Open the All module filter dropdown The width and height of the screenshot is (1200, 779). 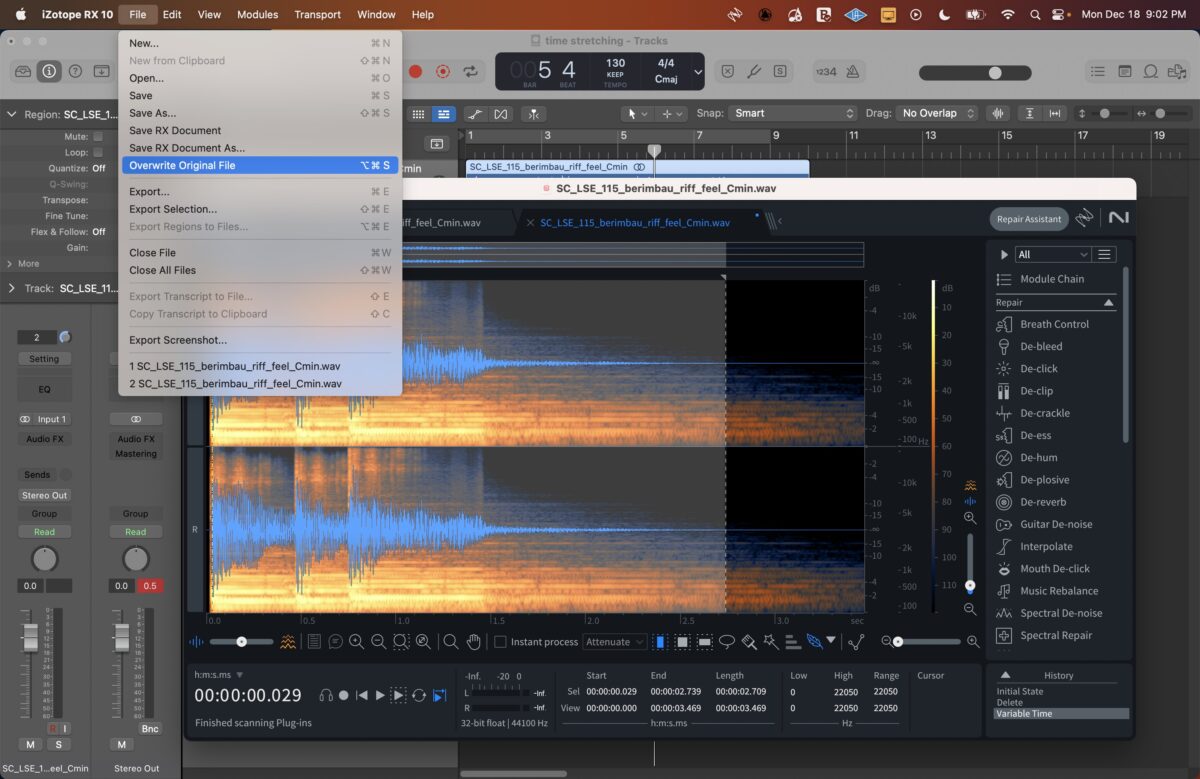1052,254
